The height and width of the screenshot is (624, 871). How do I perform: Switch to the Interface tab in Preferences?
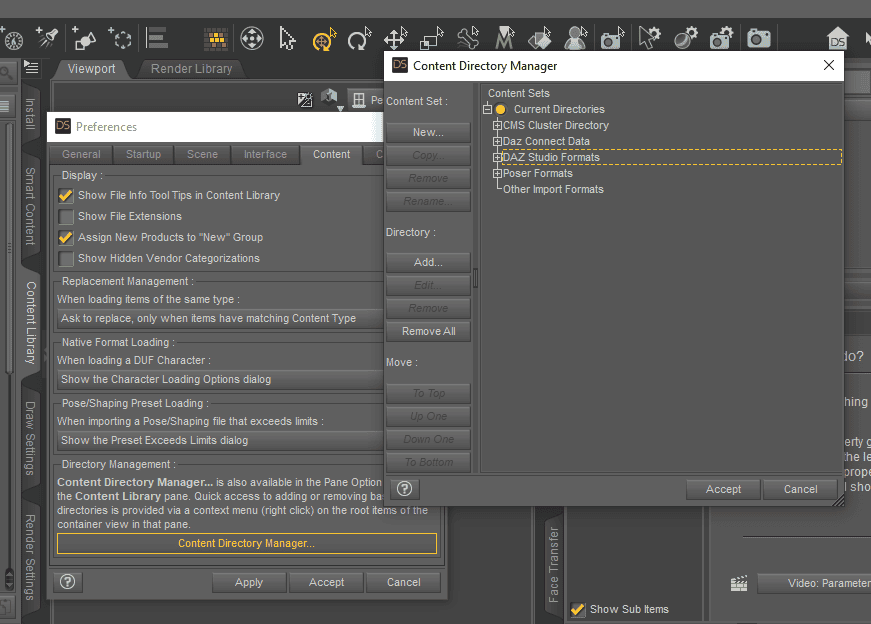[x=264, y=154]
